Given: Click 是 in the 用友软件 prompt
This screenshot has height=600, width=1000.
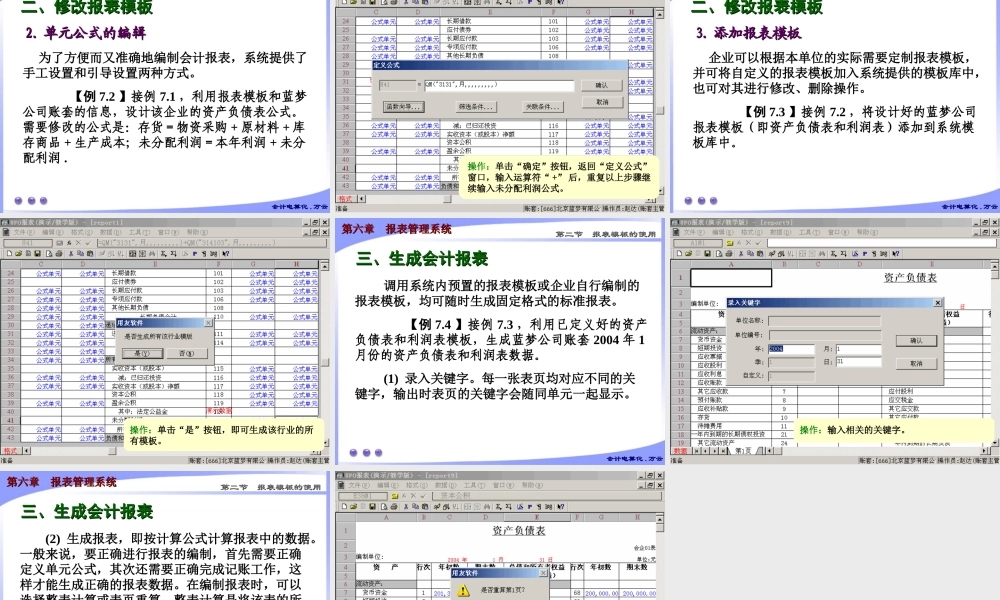Looking at the screenshot, I should click(142, 353).
